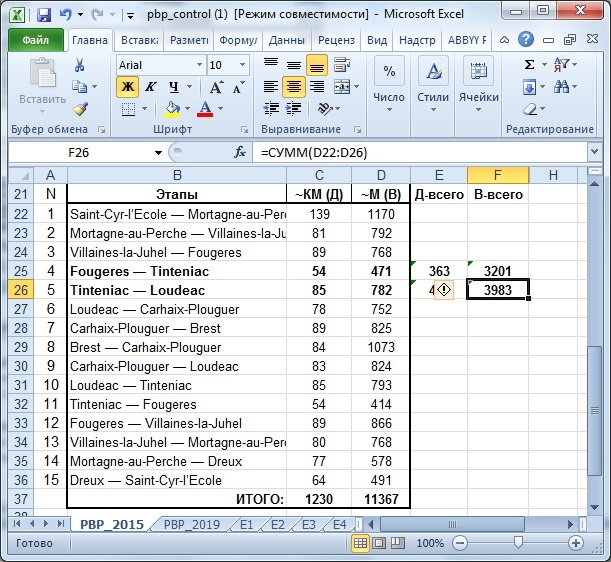Click the Undo arrow icon
This screenshot has height=562, width=611.
pyautogui.click(x=65, y=15)
